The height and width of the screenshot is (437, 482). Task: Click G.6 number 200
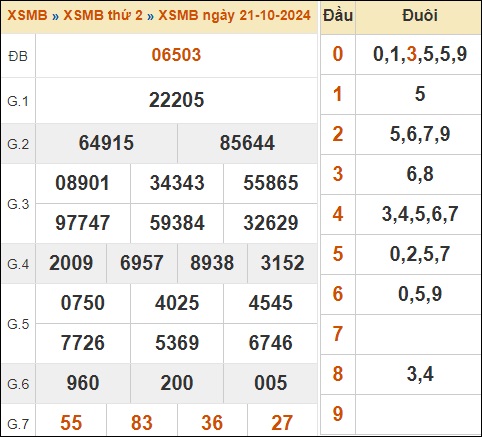coord(177,383)
